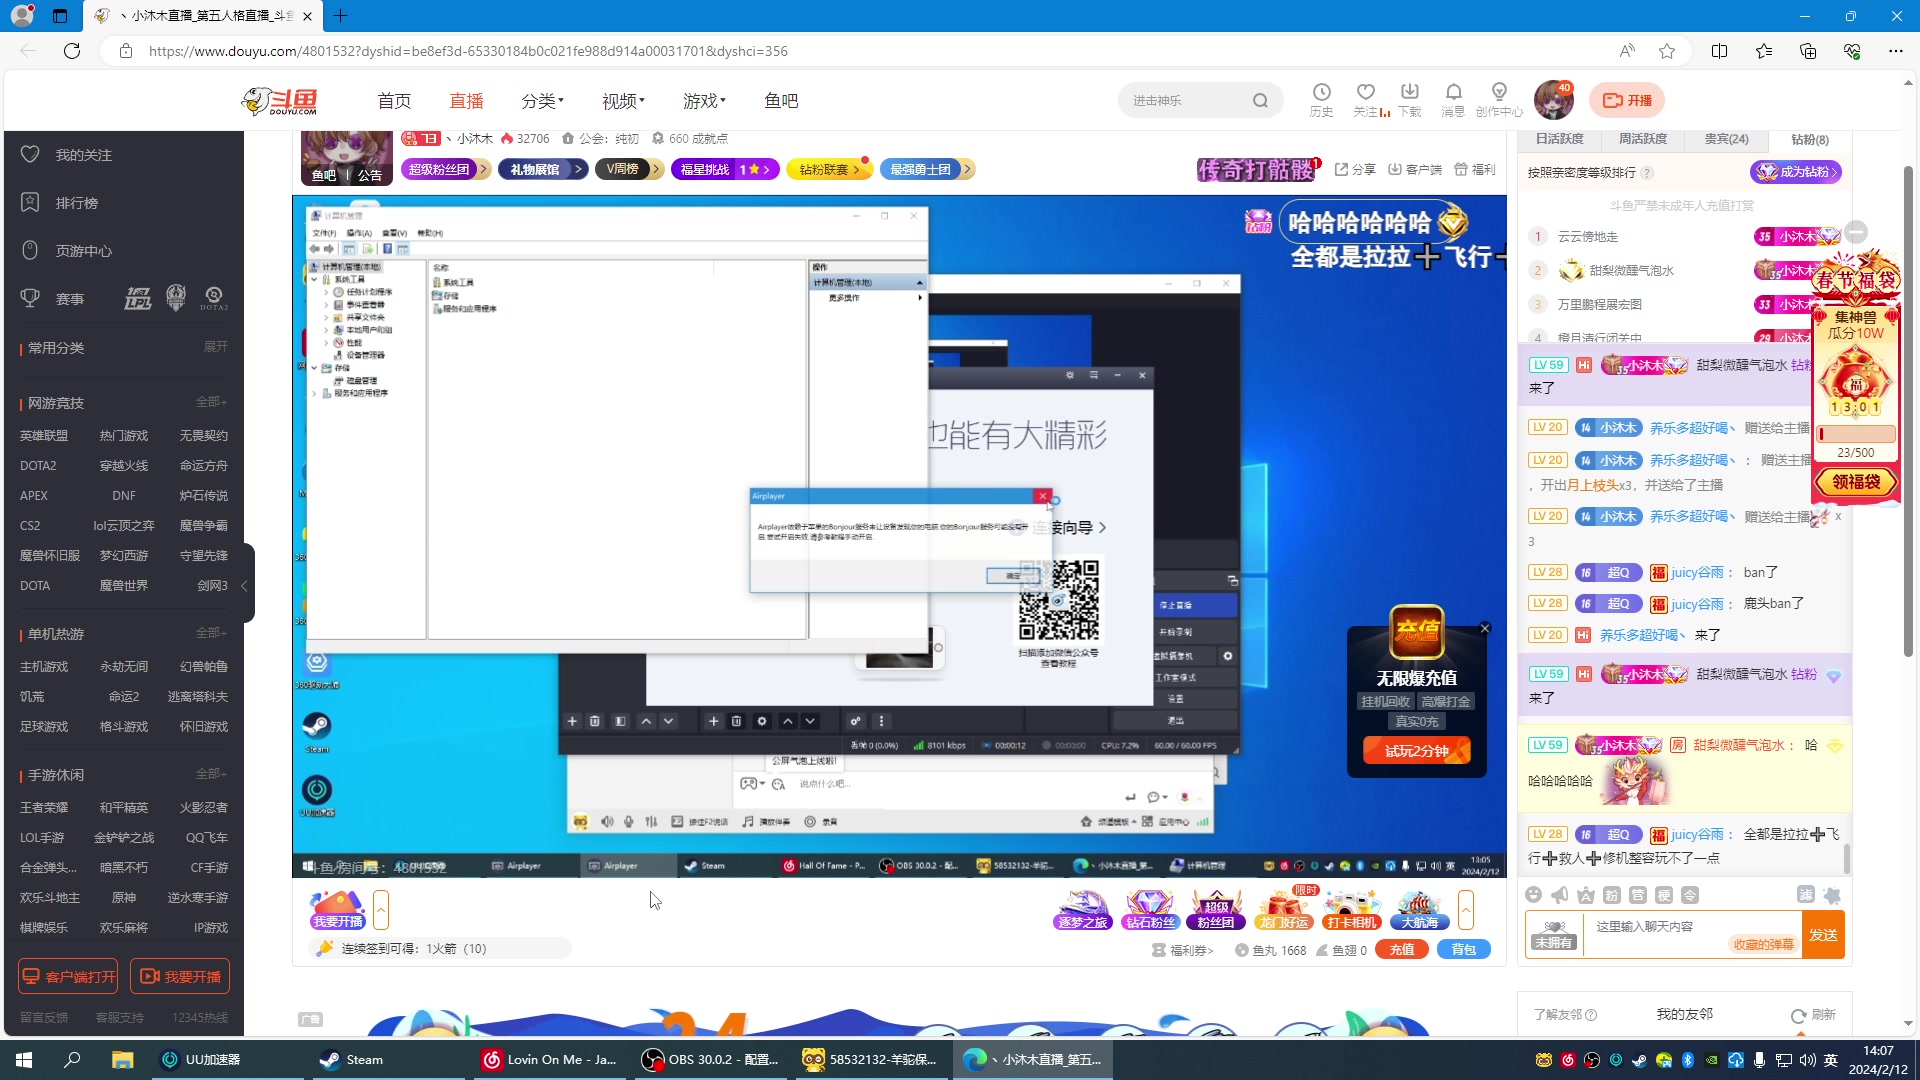Open the 背包 backpack button
1920x1080 pixels.
click(x=1464, y=950)
